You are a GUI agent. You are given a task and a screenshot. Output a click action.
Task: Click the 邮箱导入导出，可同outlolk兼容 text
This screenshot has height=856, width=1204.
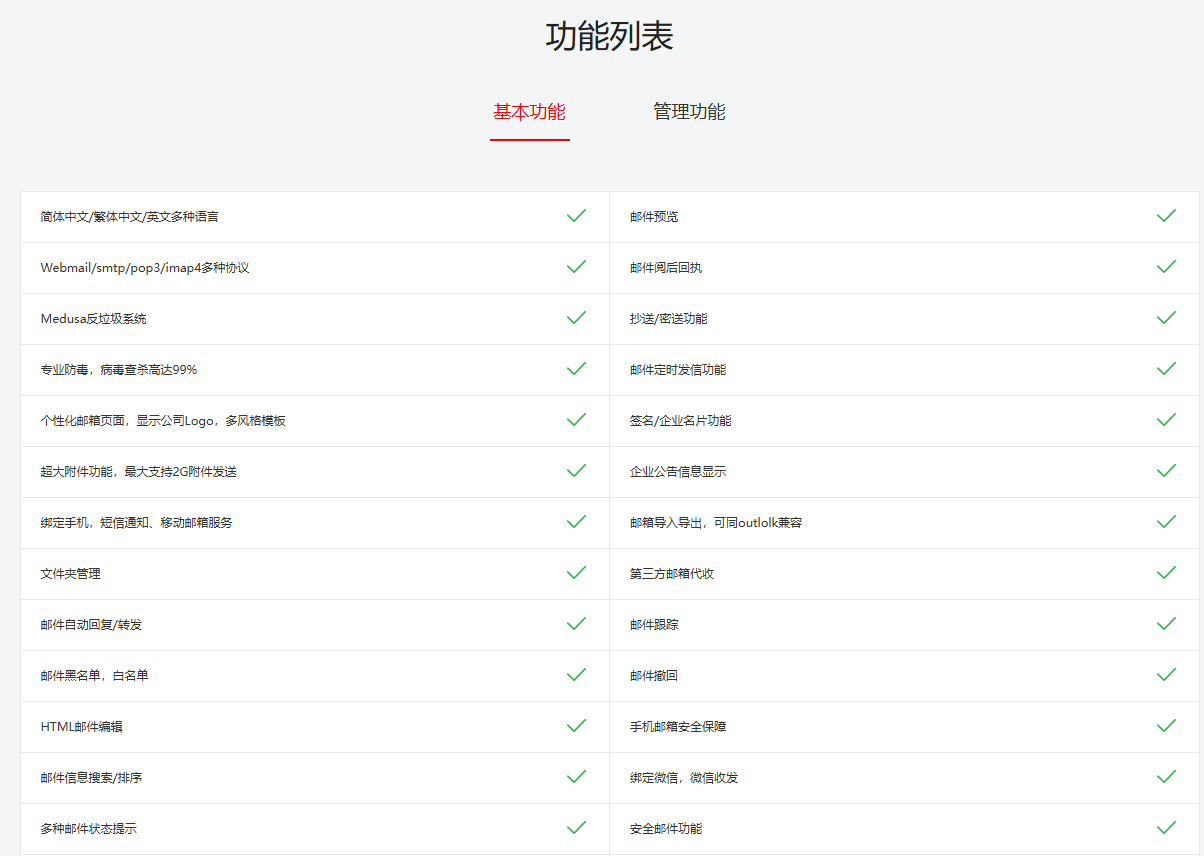(x=716, y=523)
